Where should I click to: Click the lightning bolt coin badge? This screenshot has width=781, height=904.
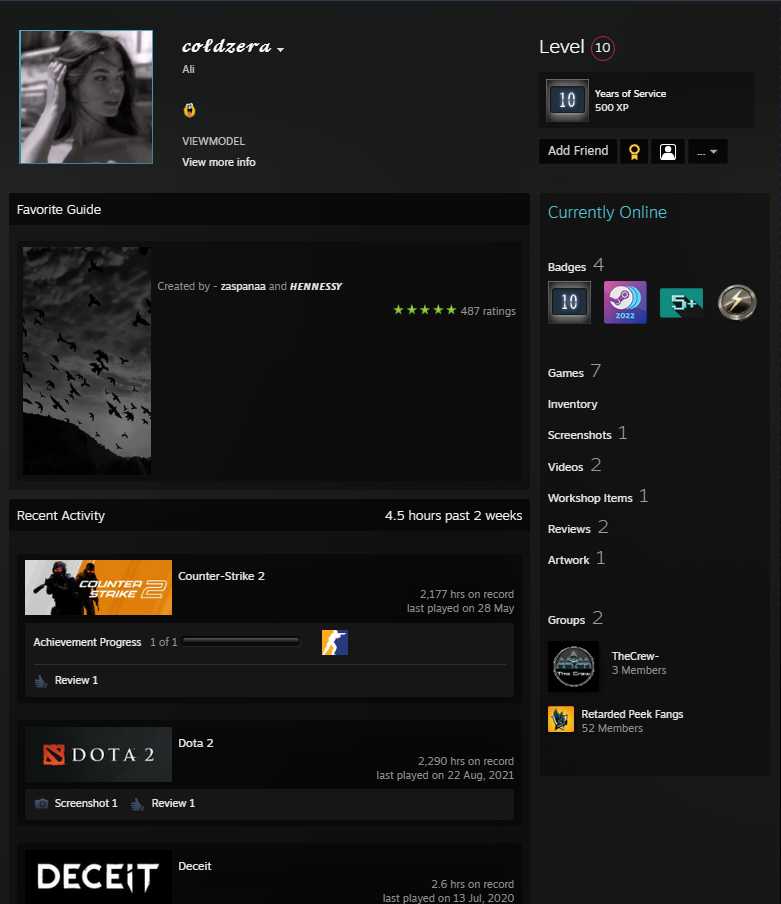737,302
